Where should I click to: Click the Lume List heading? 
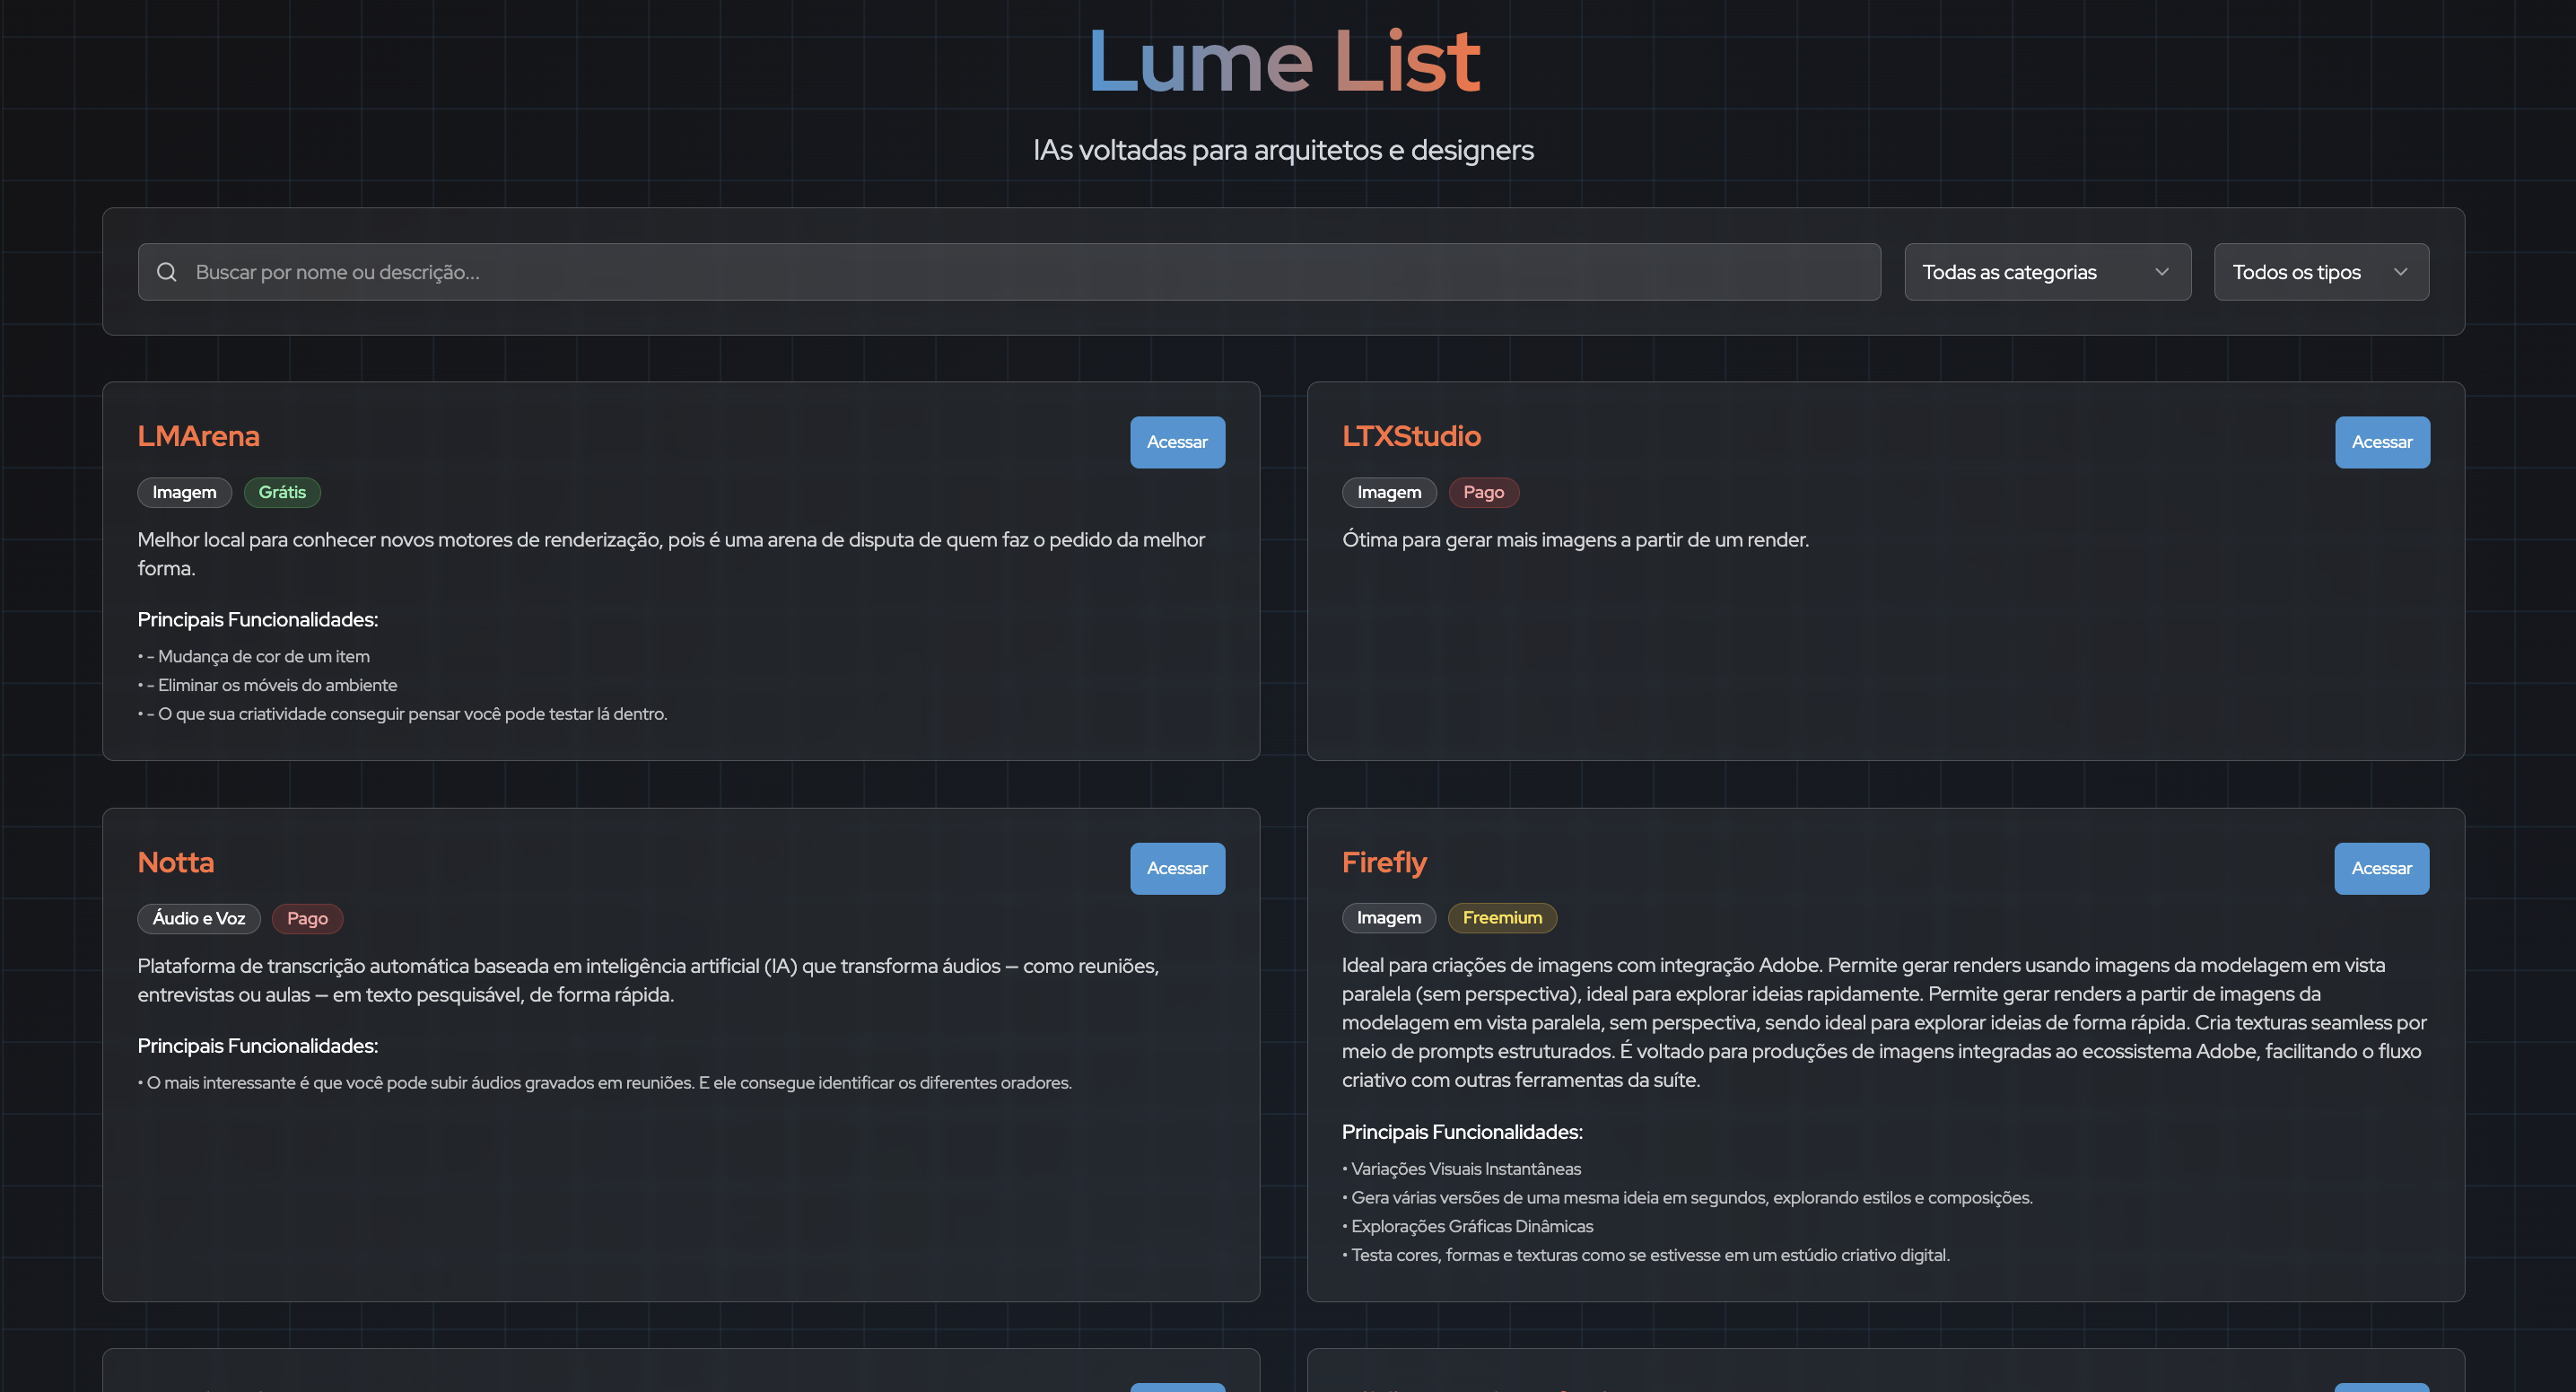[1284, 62]
